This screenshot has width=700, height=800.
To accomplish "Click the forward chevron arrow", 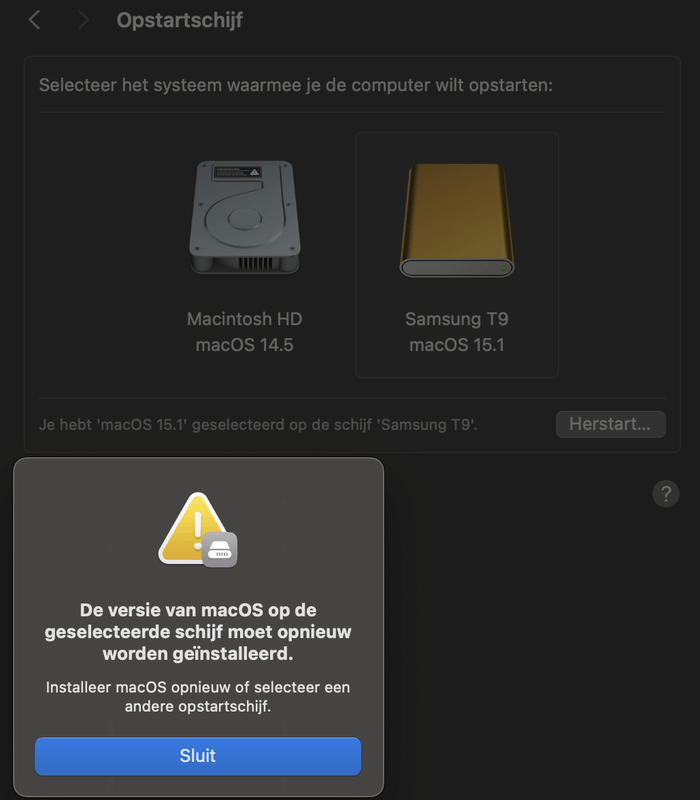I will click(x=83, y=20).
